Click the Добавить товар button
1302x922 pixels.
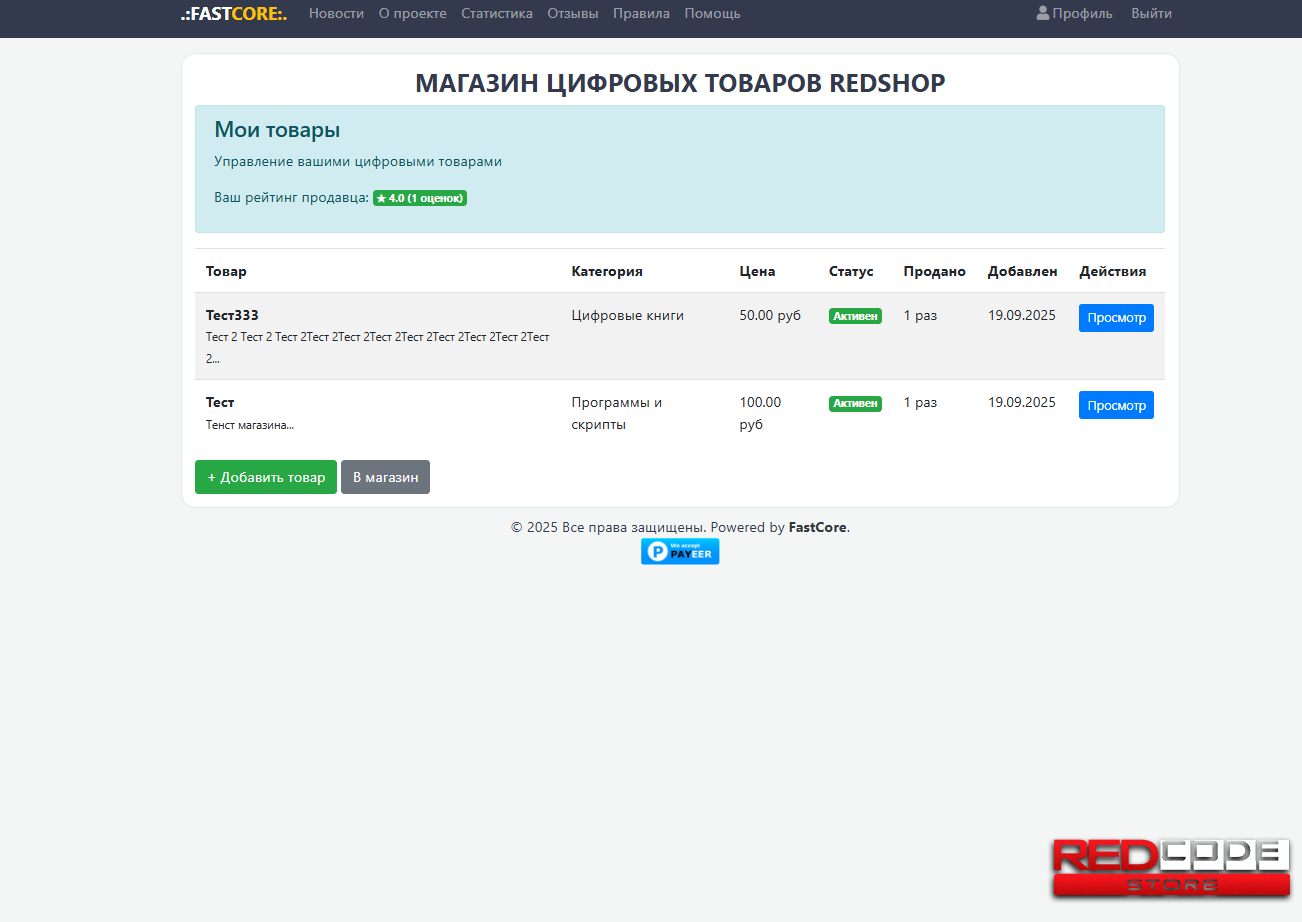point(266,477)
